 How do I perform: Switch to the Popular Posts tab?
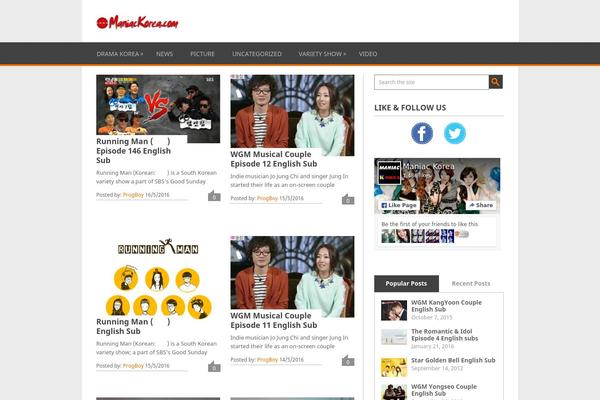pos(406,284)
